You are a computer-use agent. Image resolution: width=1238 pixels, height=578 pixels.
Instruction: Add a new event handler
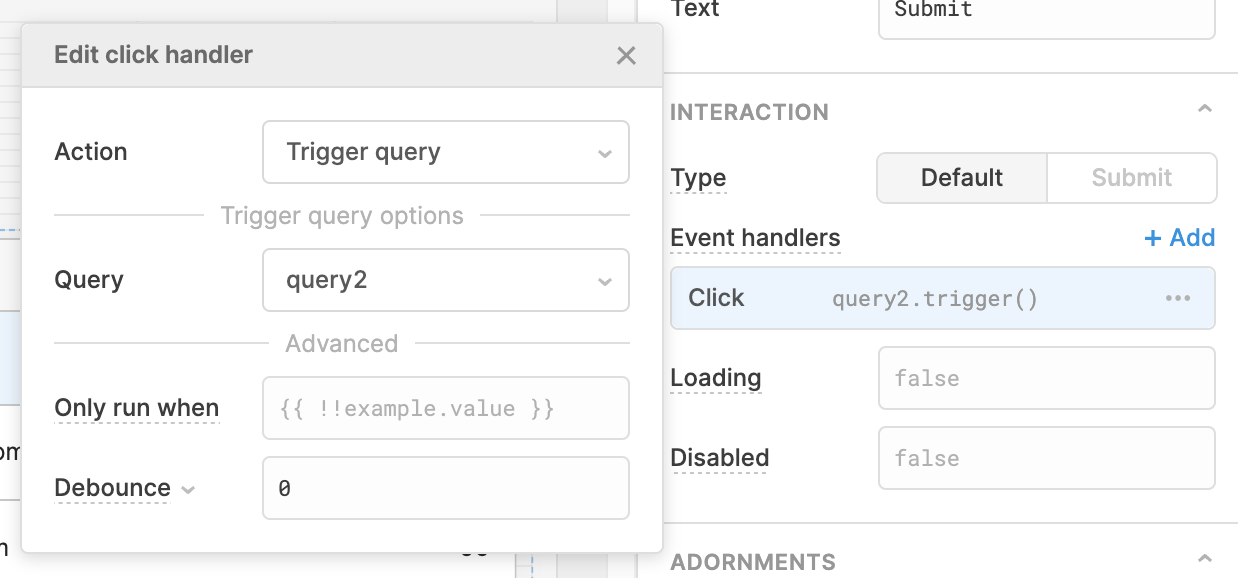1179,238
